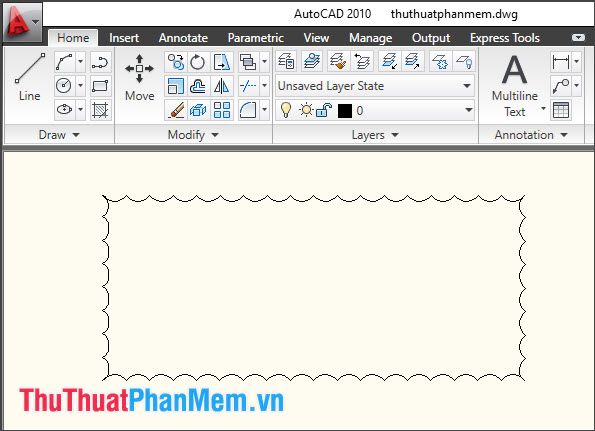Open the AutoCAD application menu button
This screenshot has height=431, width=595.
(x=22, y=22)
